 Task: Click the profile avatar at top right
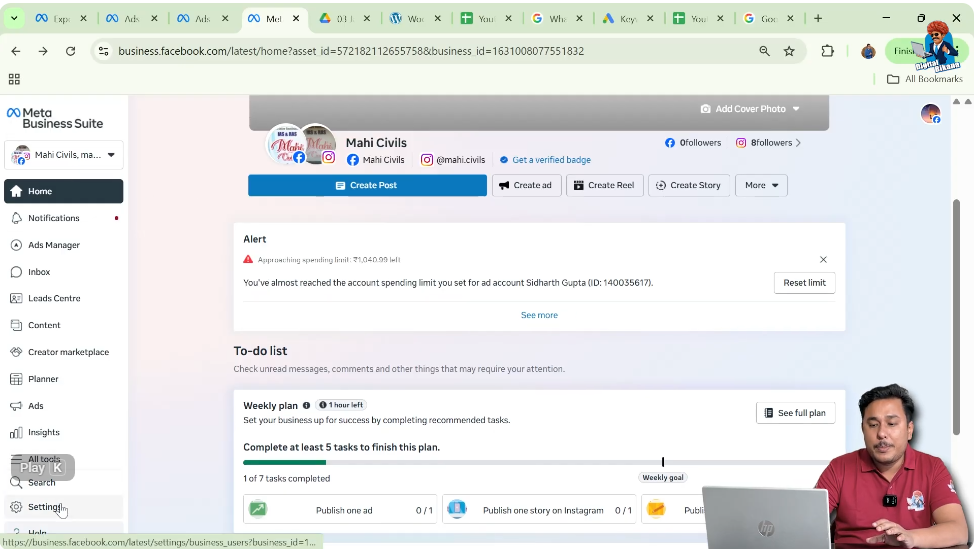(x=930, y=114)
